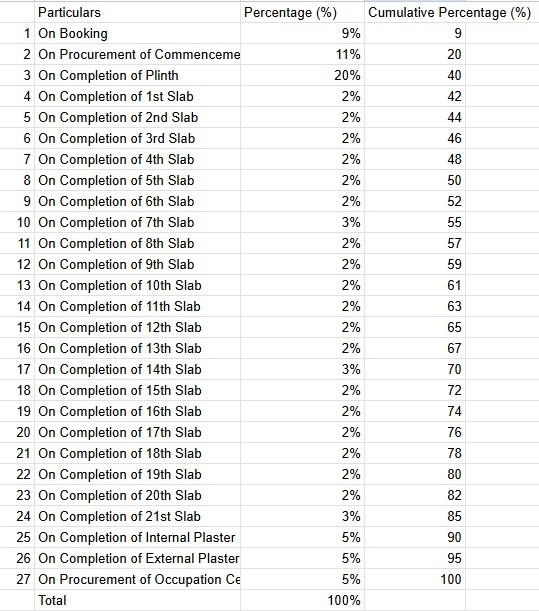The image size is (539, 611).
Task: Click On Completion of Internal Plaster
Action: point(137,537)
